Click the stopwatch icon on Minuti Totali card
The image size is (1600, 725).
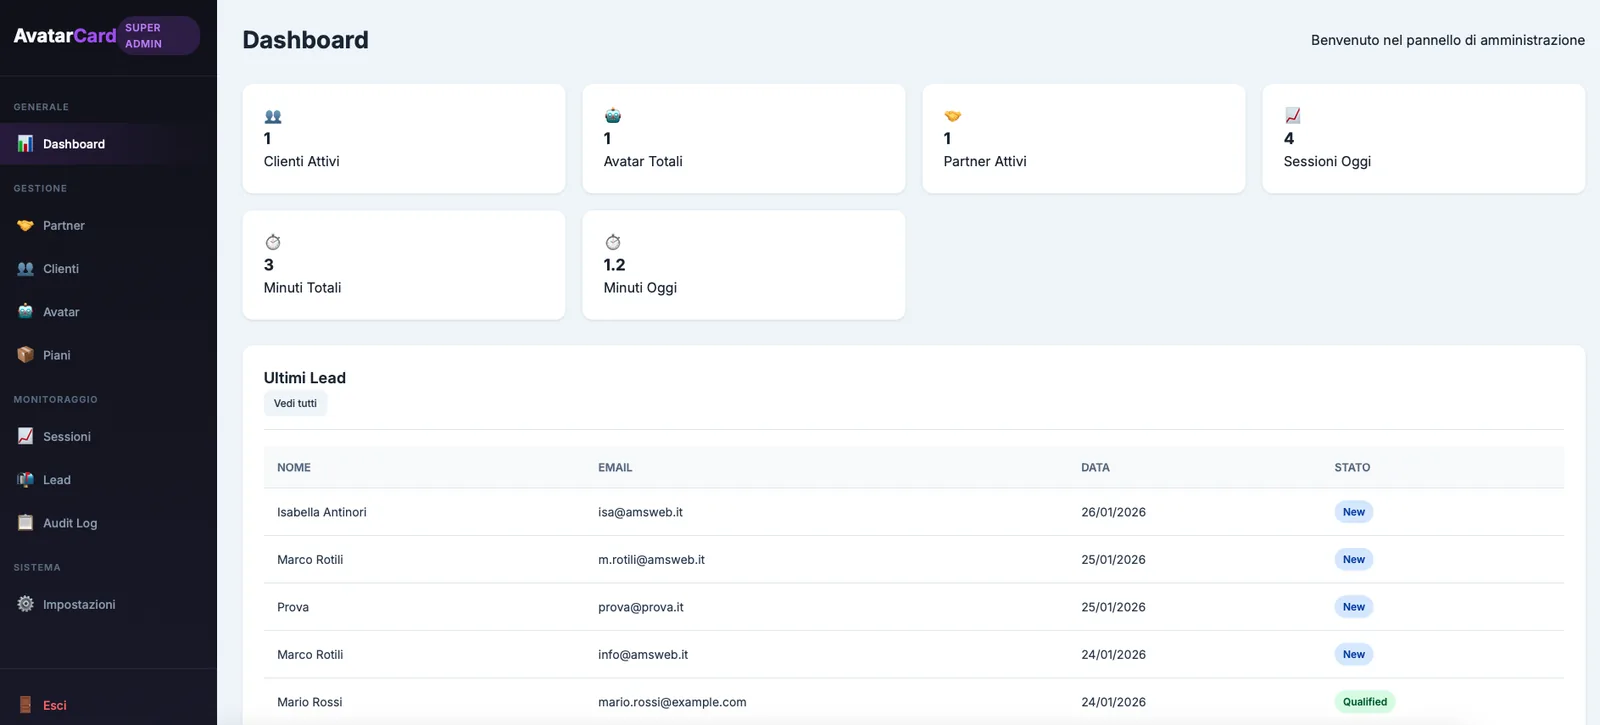click(273, 242)
